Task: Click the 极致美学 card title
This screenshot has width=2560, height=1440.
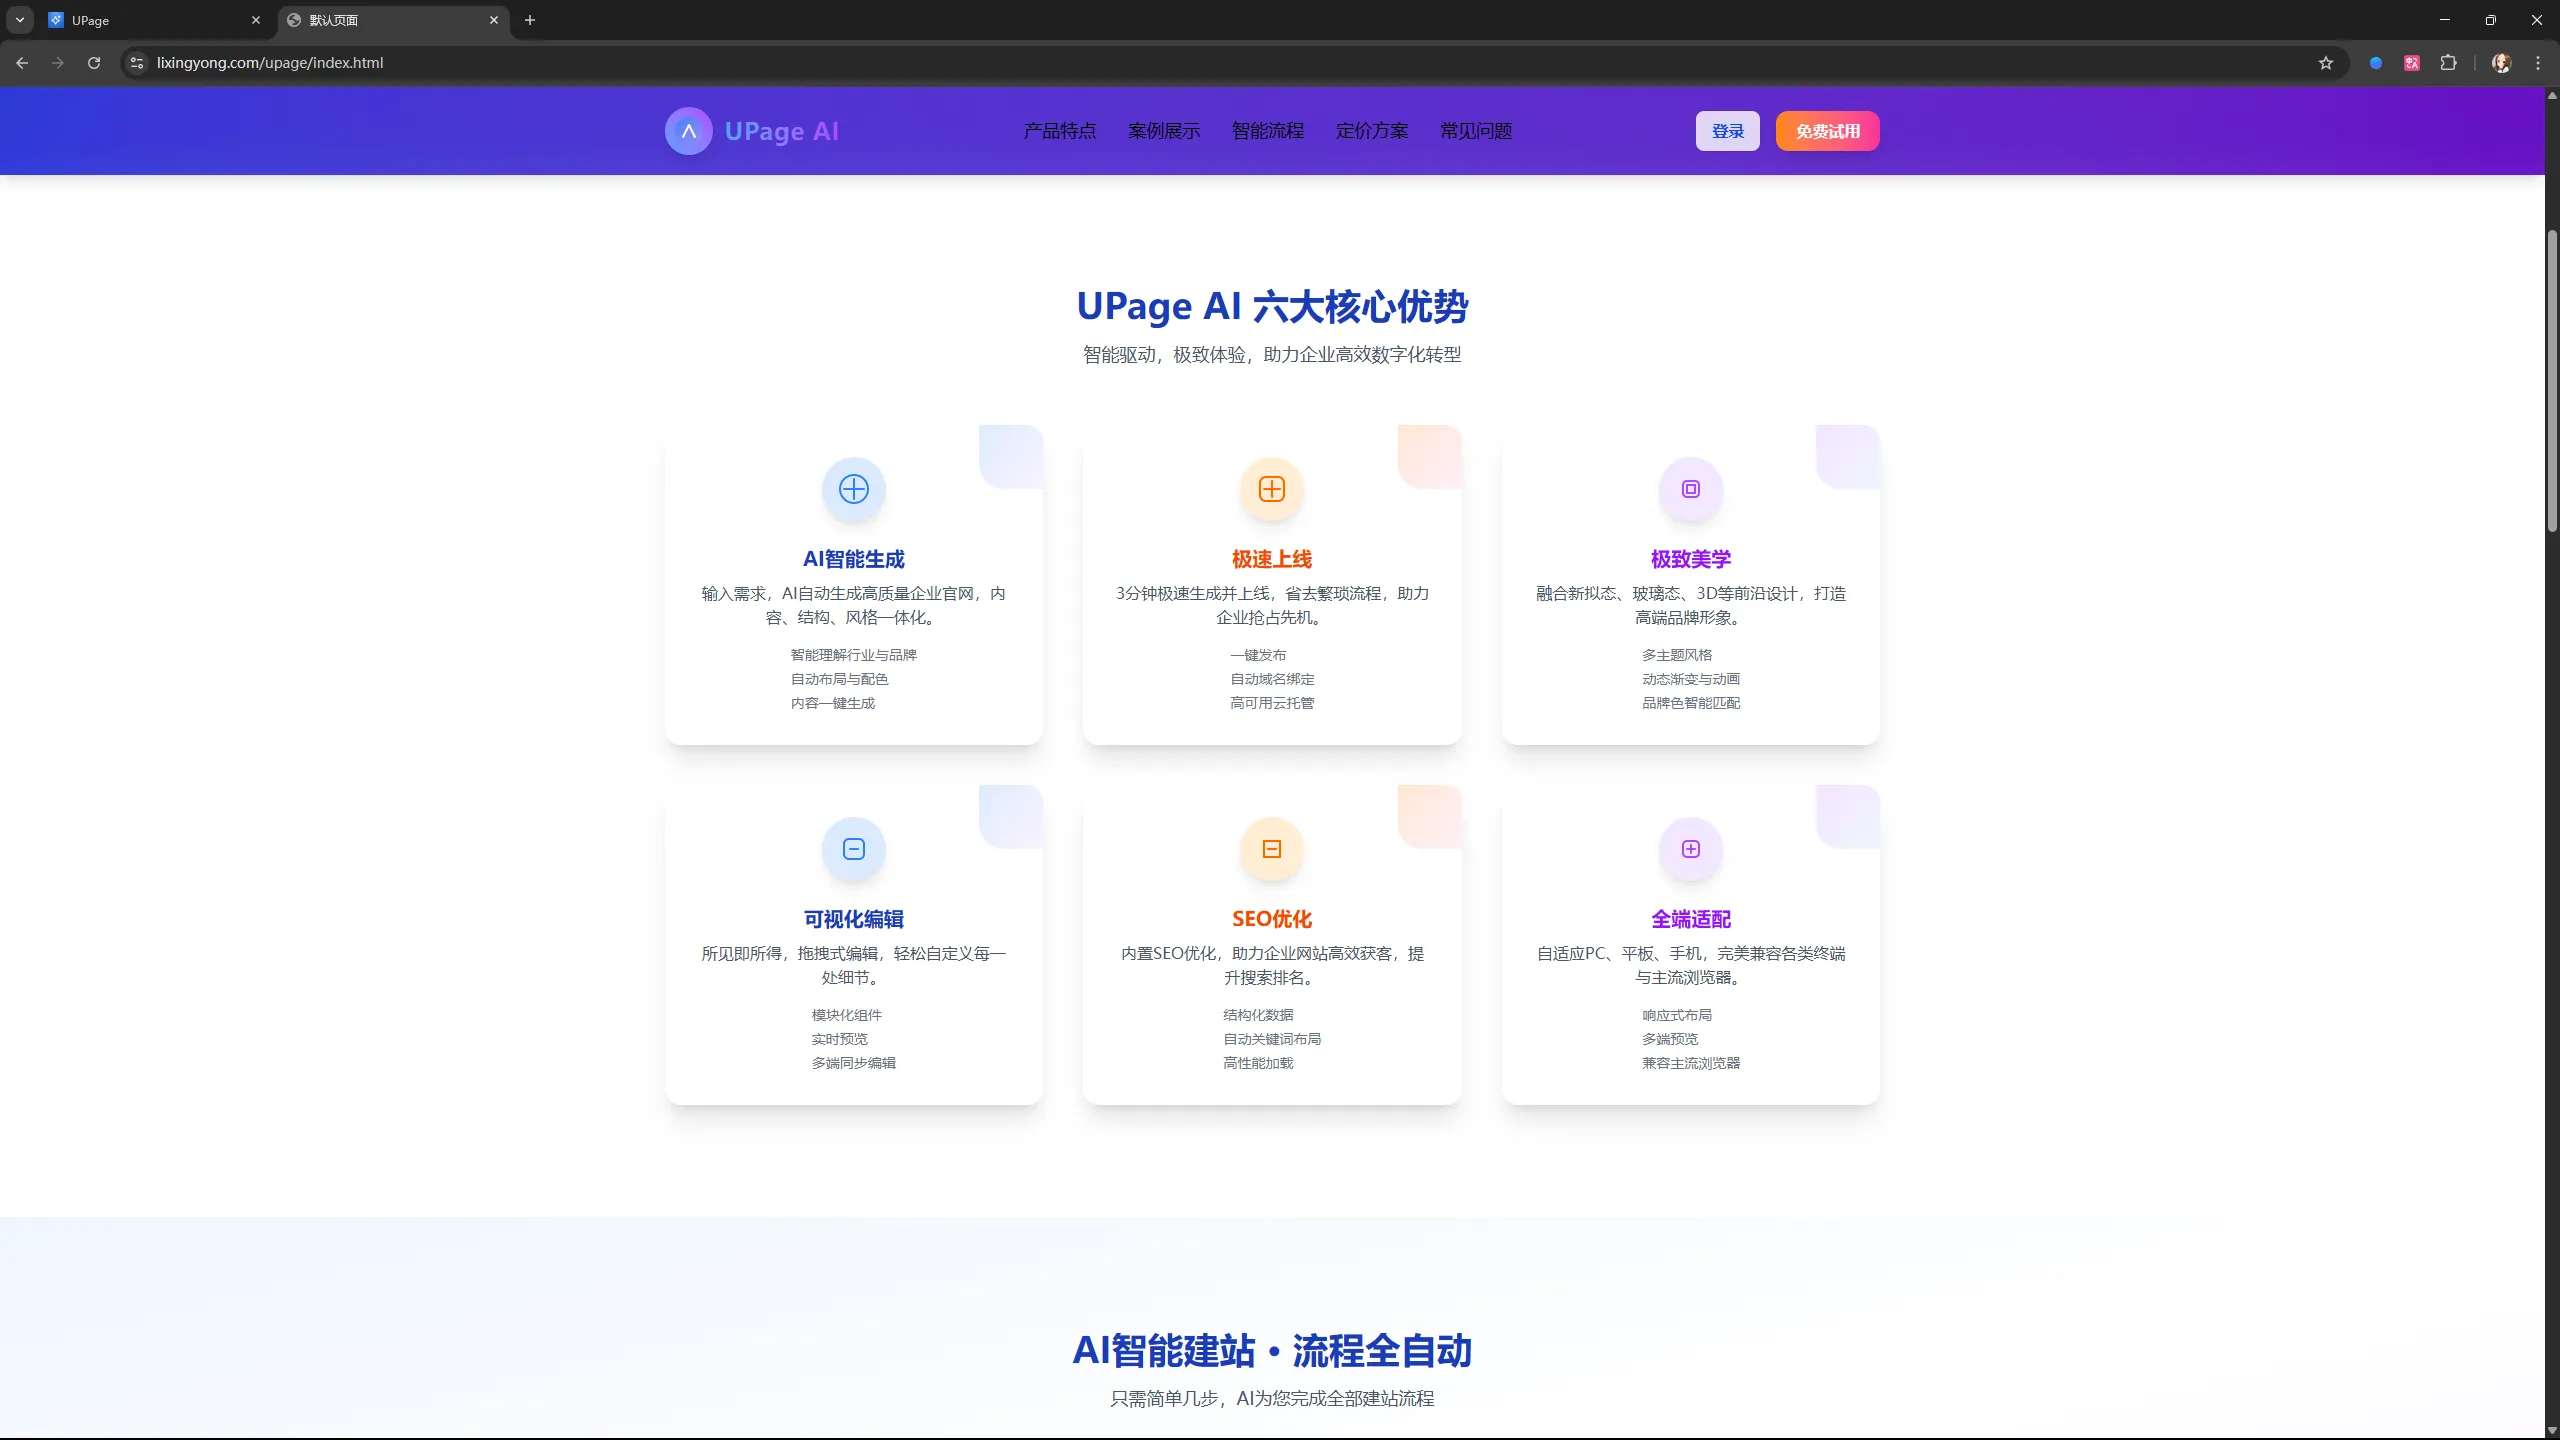Action: [1690, 559]
